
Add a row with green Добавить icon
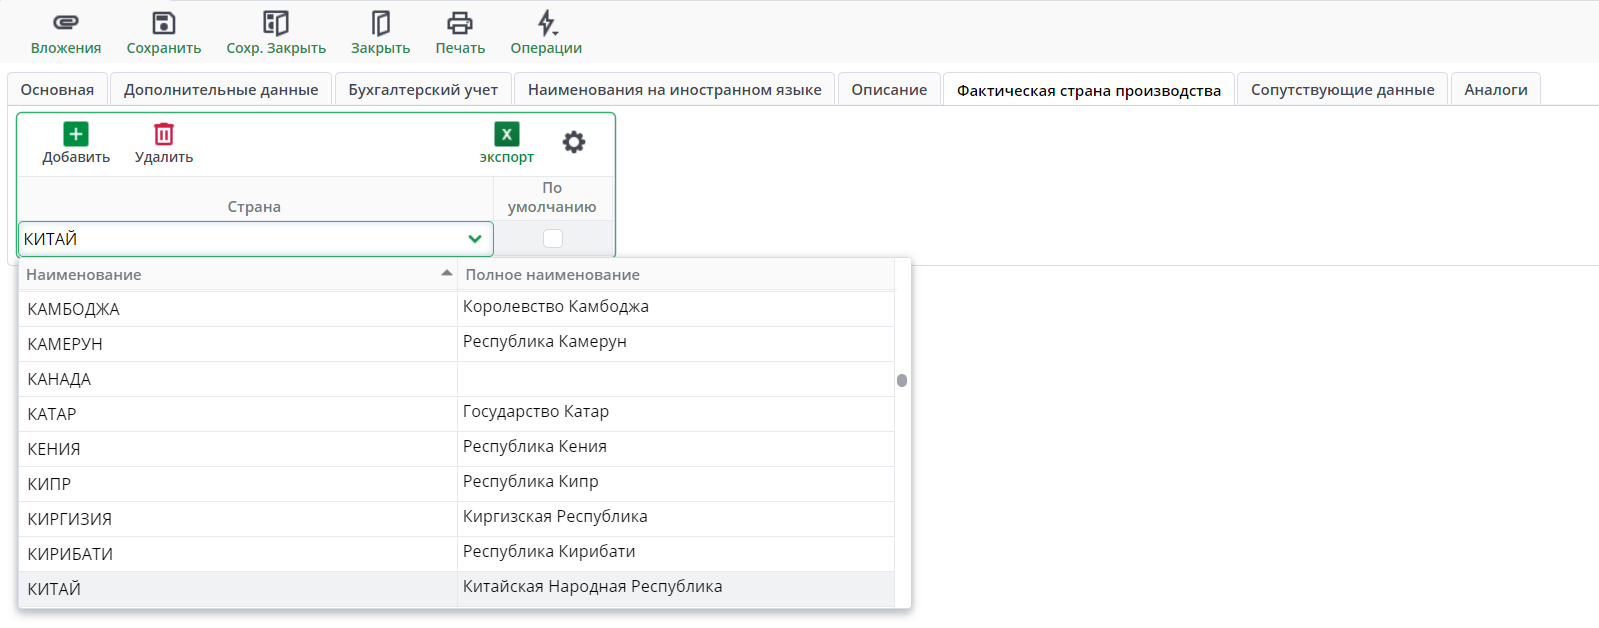pos(76,134)
